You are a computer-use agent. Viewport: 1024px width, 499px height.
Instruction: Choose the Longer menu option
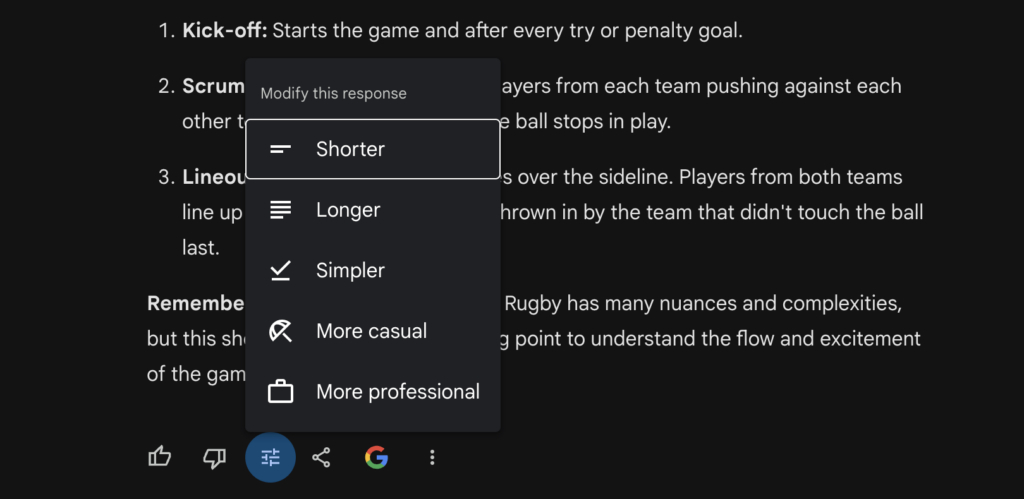tap(373, 210)
